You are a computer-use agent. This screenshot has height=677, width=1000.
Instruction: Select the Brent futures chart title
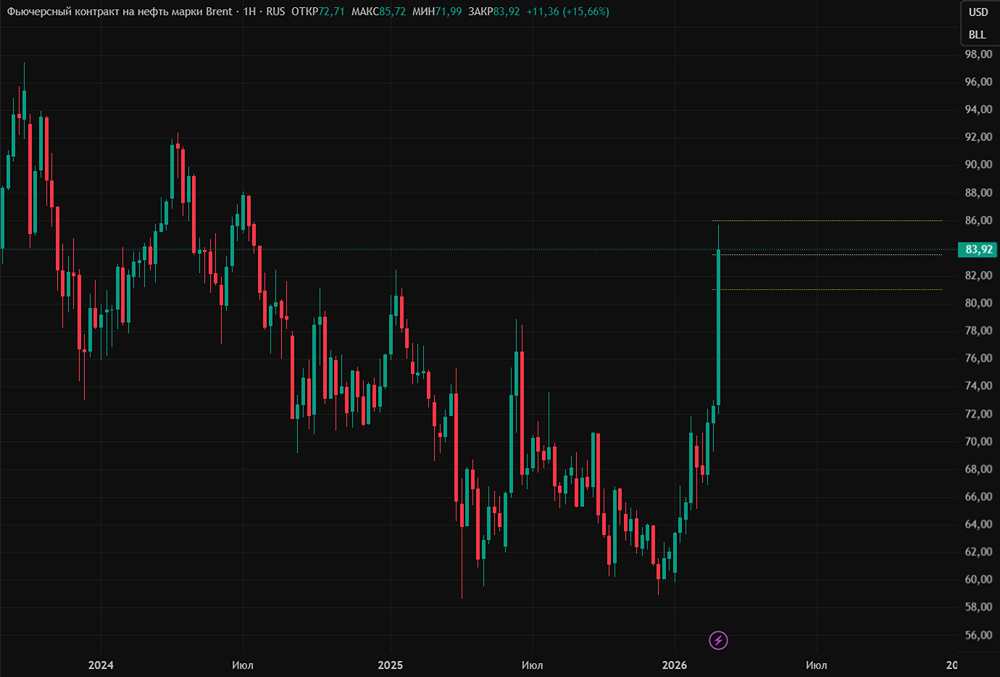119,11
